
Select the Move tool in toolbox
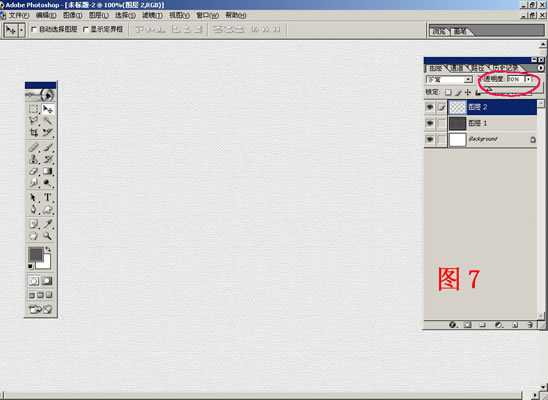[47, 109]
